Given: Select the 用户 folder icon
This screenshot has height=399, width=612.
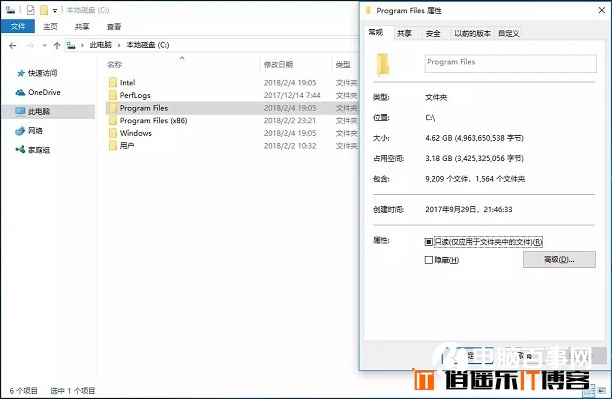Looking at the screenshot, I should point(113,145).
